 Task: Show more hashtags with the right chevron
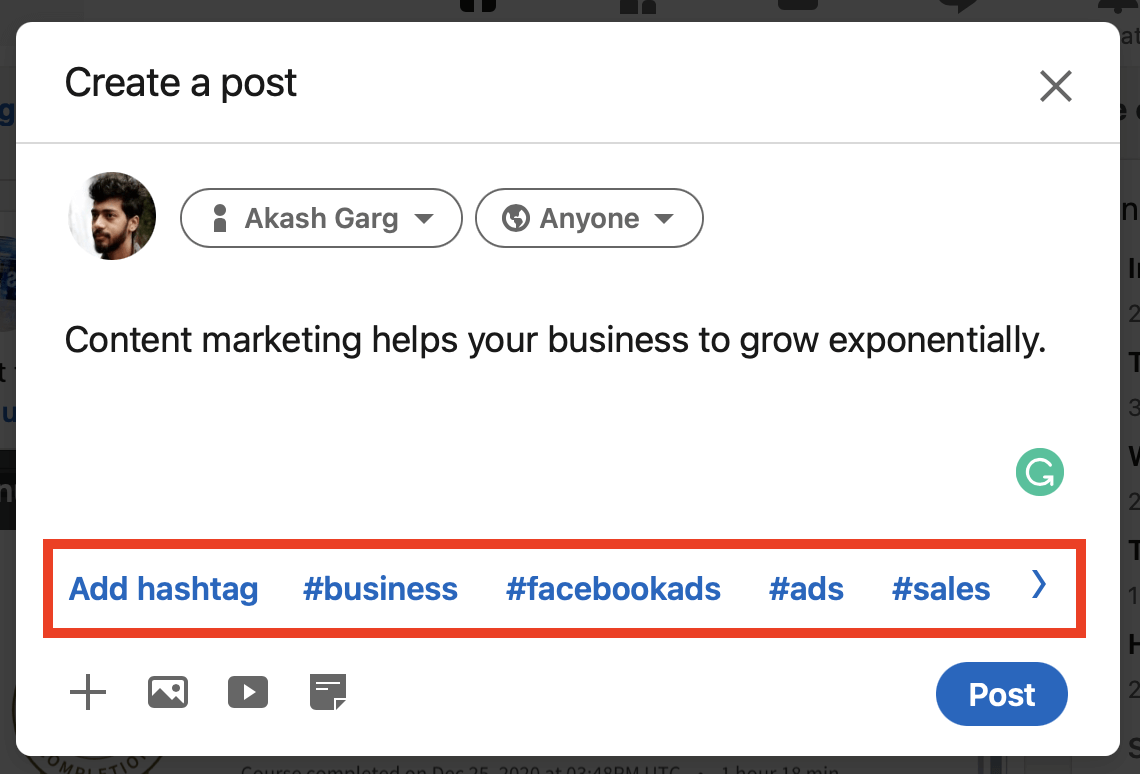[x=1039, y=584]
